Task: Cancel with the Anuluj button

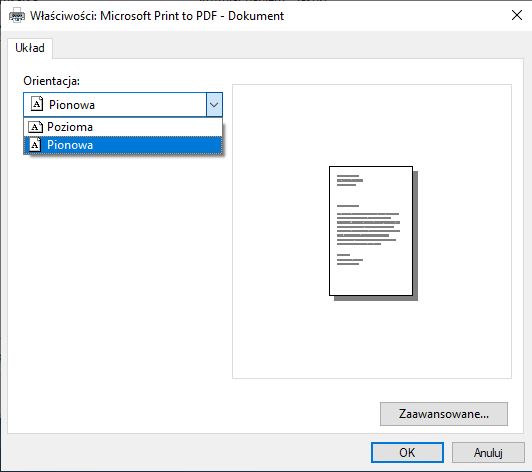Action: coord(488,453)
